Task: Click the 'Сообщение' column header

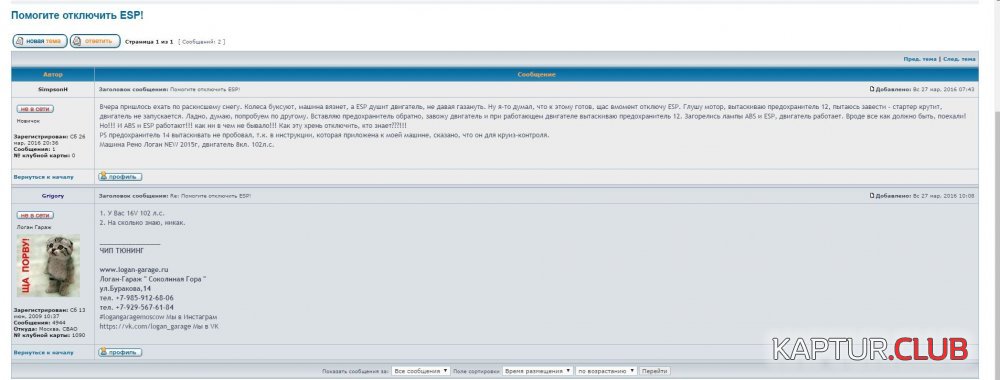Action: point(536,75)
